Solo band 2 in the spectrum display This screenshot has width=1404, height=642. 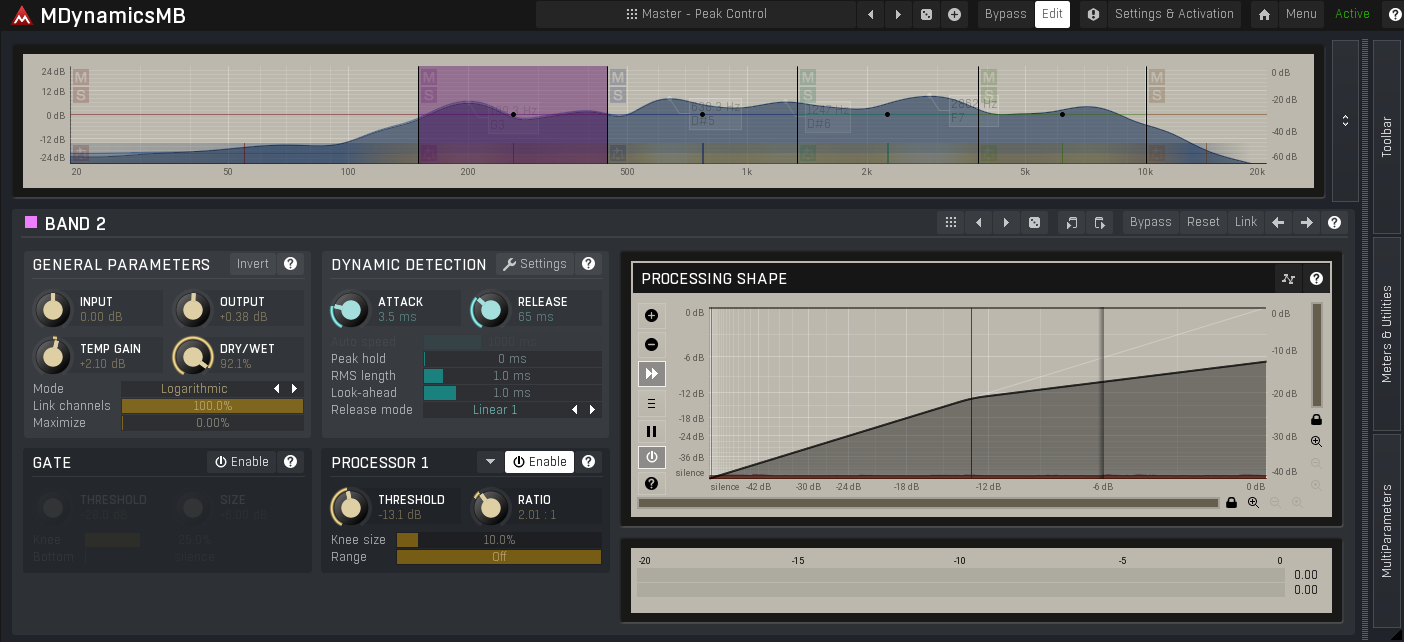(x=429, y=95)
